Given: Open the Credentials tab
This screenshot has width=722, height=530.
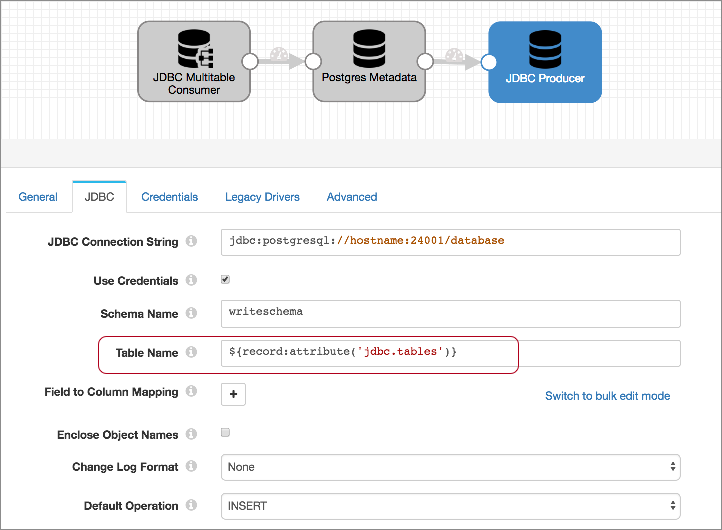Looking at the screenshot, I should pyautogui.click(x=169, y=197).
